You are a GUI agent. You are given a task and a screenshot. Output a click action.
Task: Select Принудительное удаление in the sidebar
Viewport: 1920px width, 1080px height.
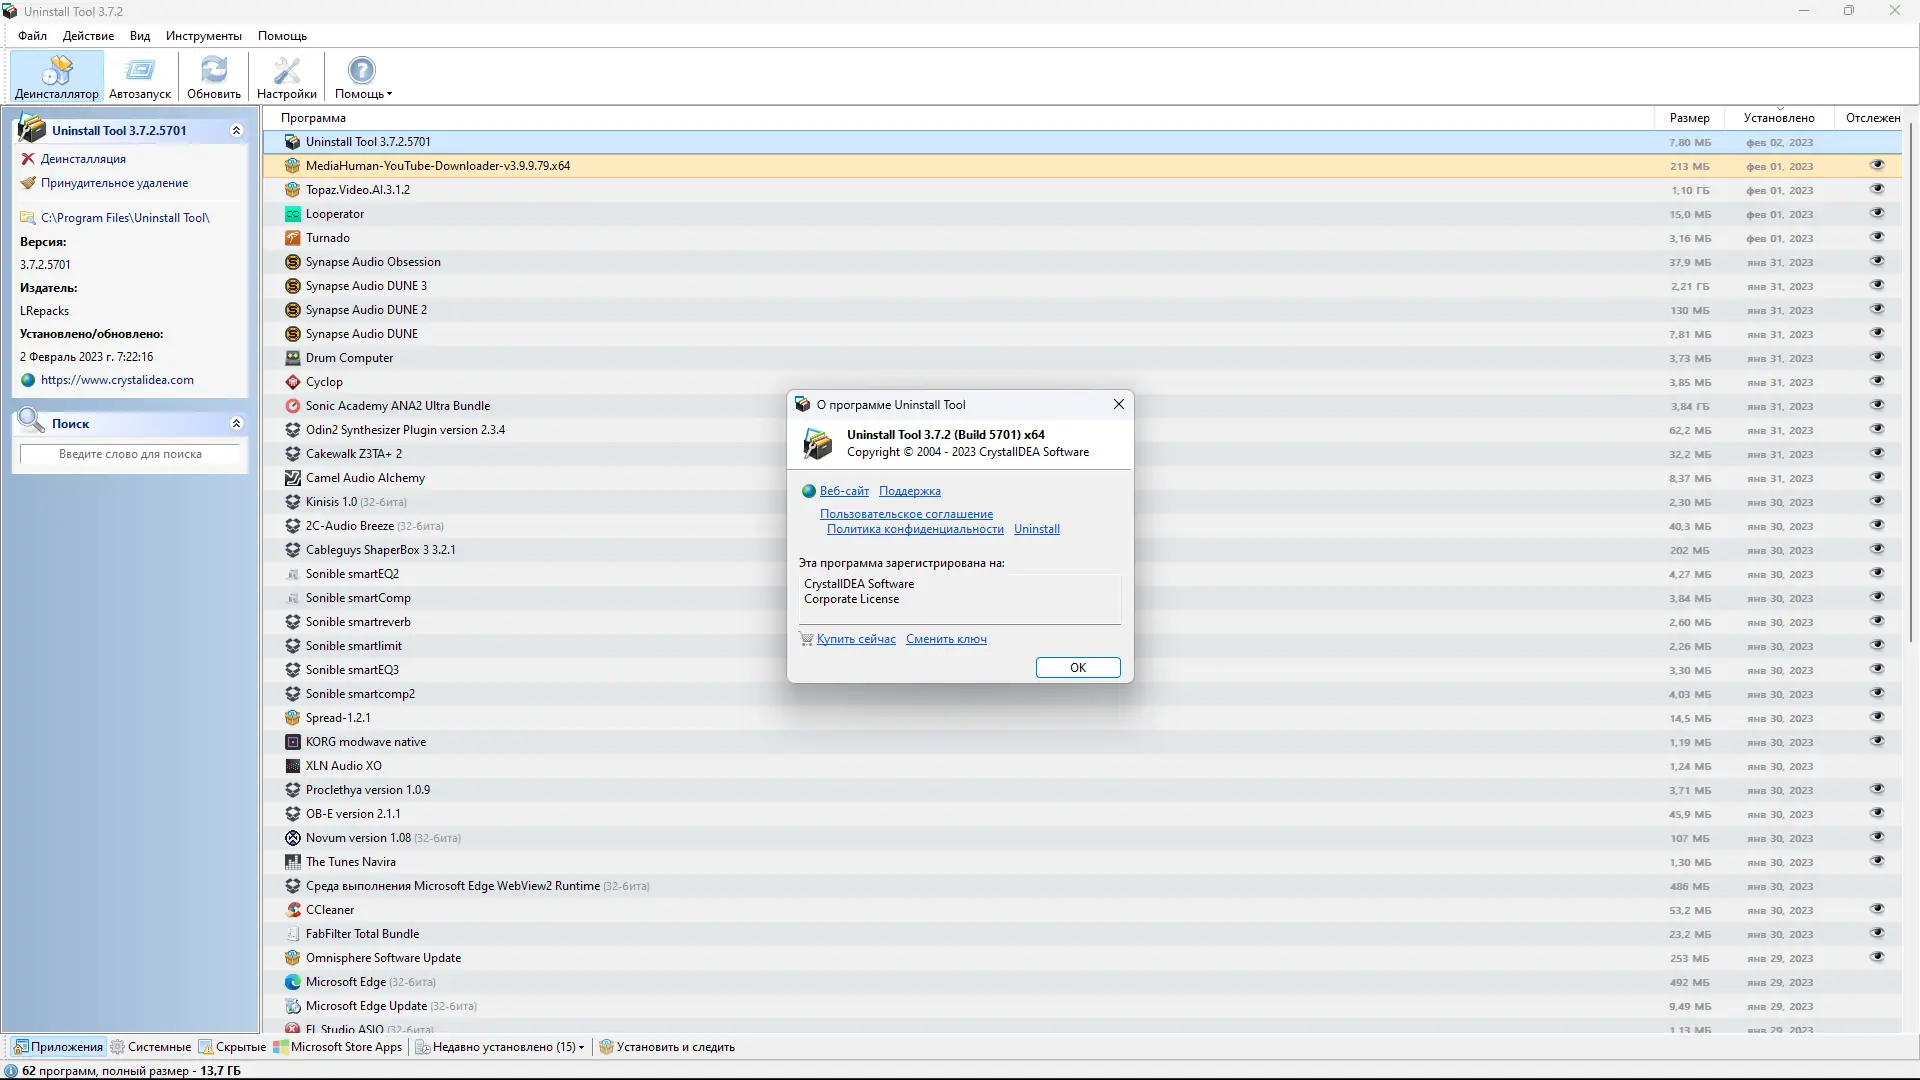114,183
